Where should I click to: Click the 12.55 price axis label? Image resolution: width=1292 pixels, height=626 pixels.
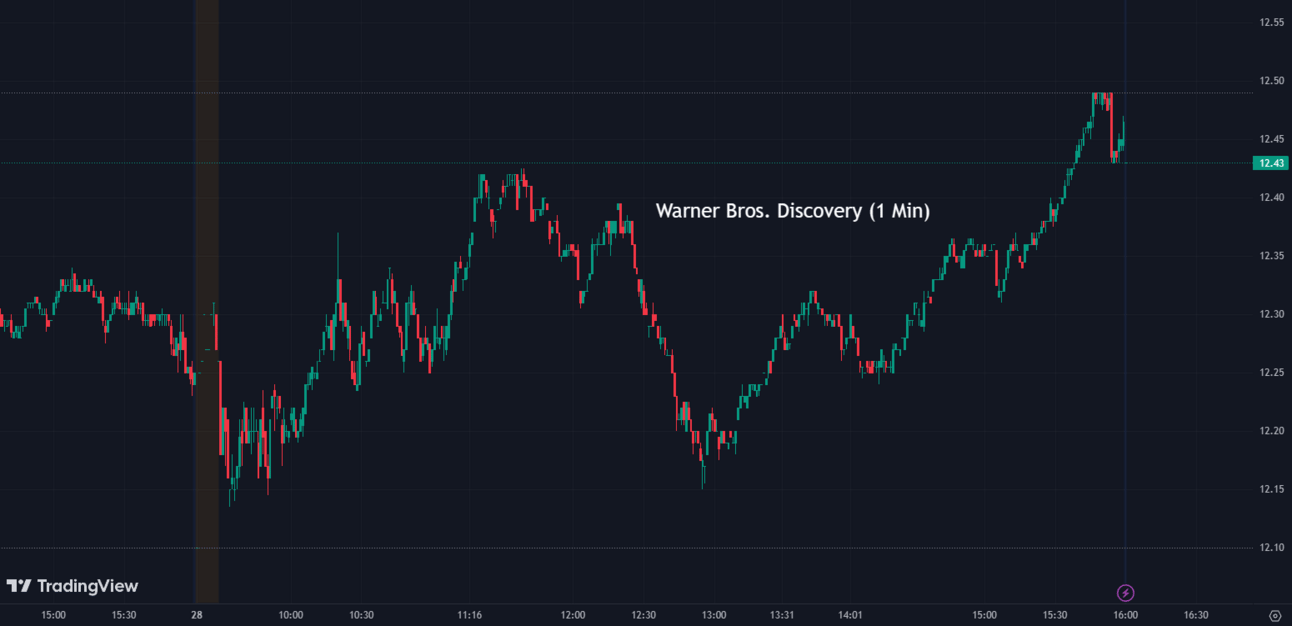click(1272, 22)
